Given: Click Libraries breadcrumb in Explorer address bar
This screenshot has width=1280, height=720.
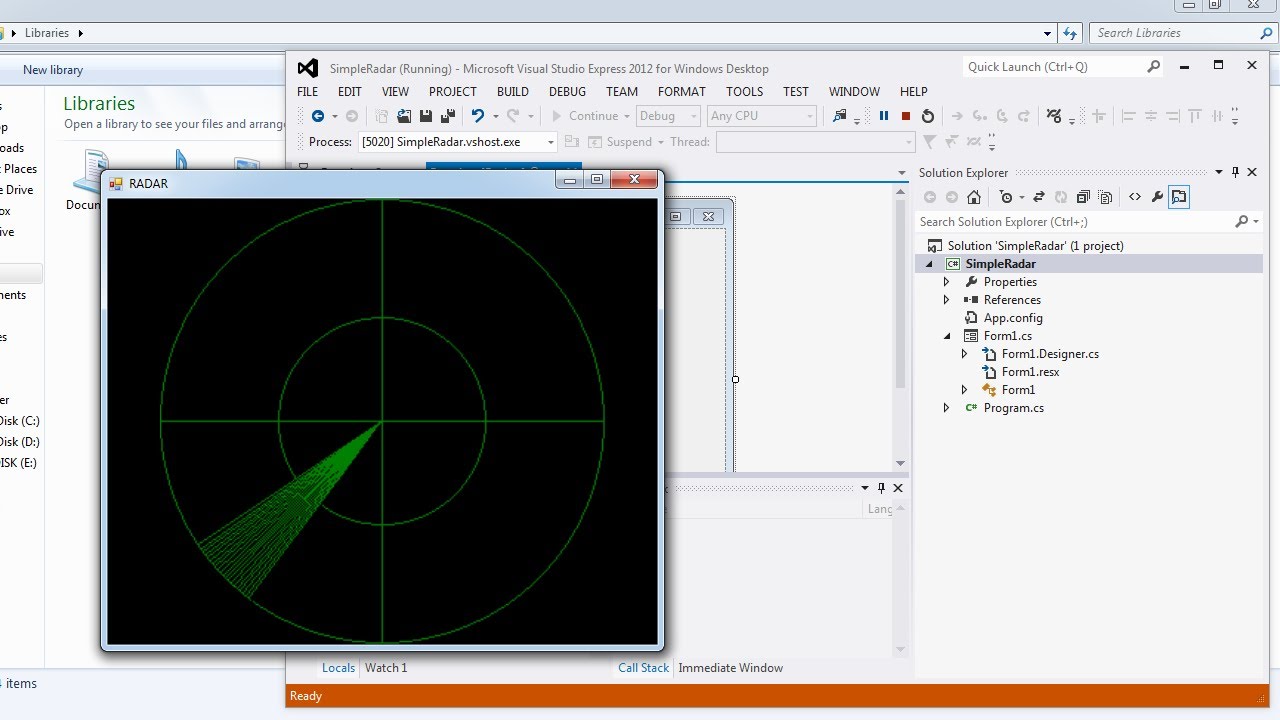Looking at the screenshot, I should 47,33.
